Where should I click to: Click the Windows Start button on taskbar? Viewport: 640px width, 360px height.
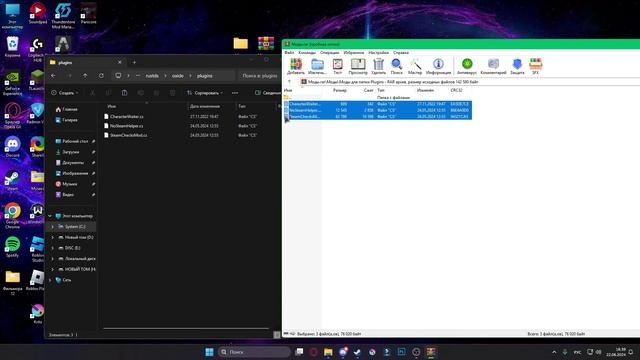pos(209,352)
